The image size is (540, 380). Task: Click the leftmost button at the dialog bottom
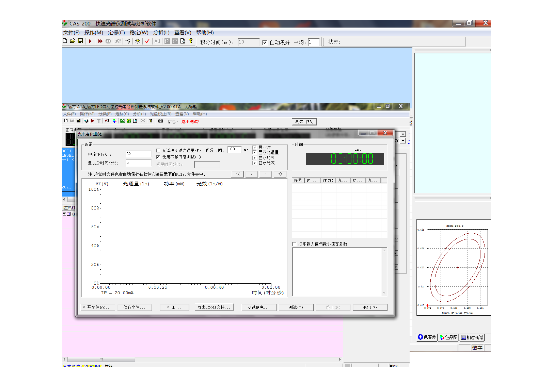[98, 307]
